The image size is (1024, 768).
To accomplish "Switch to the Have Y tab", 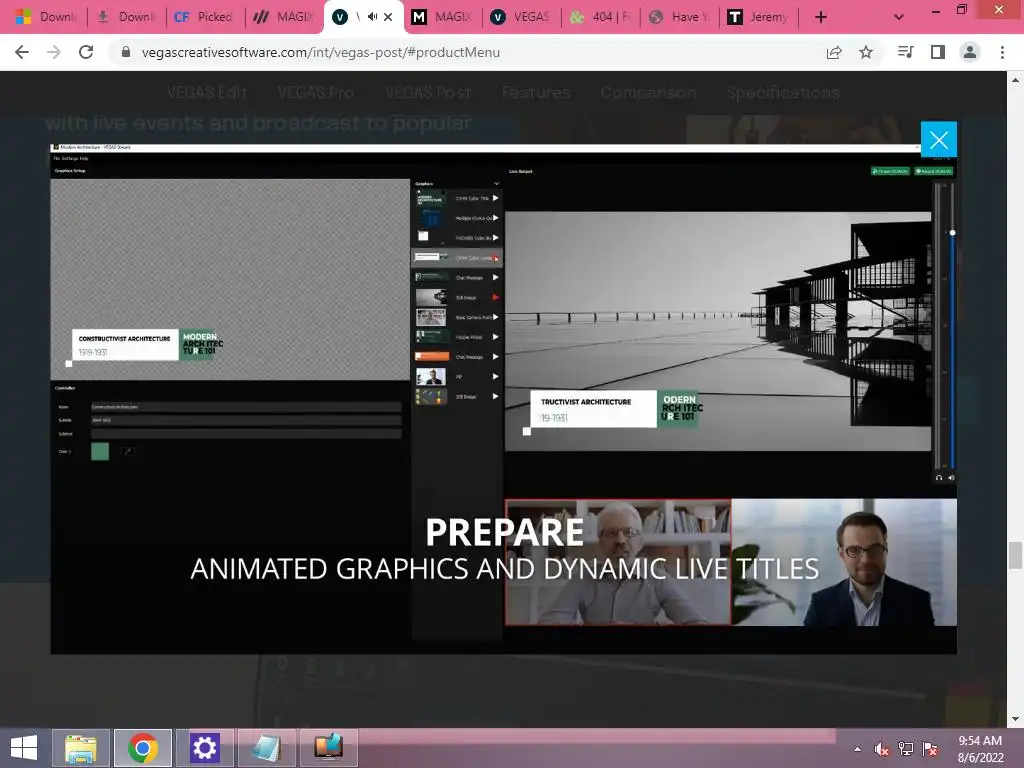I will [679, 17].
